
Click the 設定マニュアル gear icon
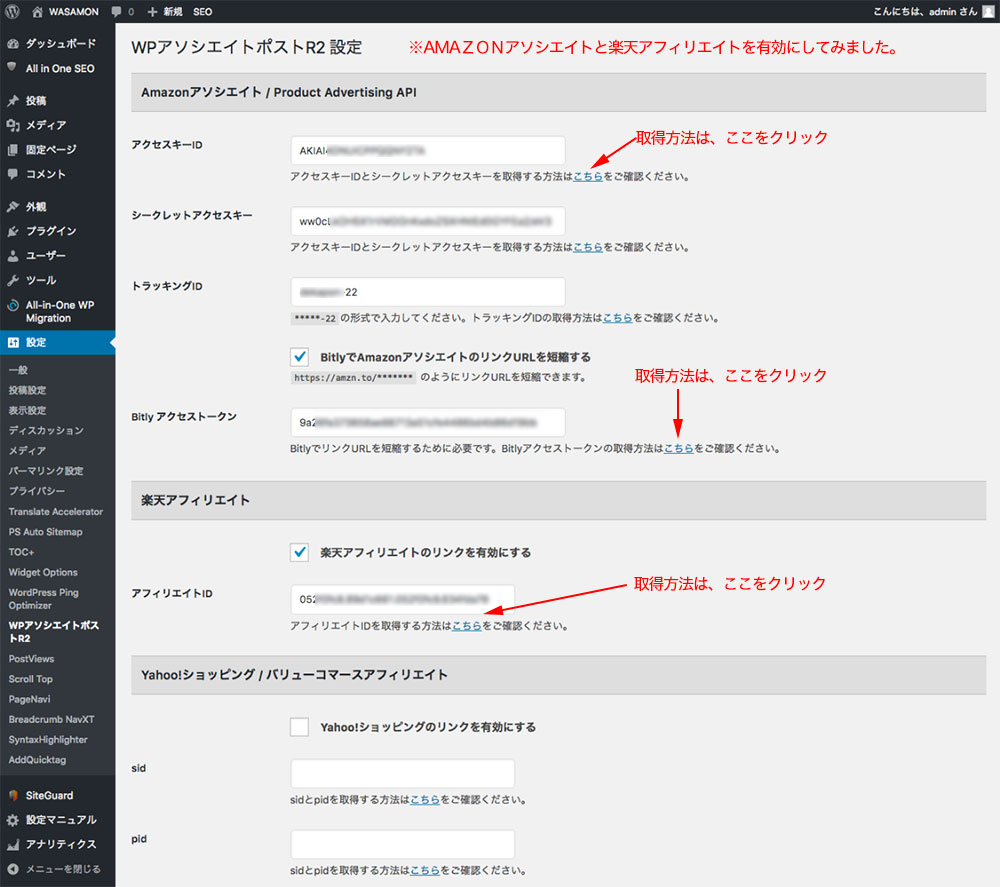click(13, 820)
